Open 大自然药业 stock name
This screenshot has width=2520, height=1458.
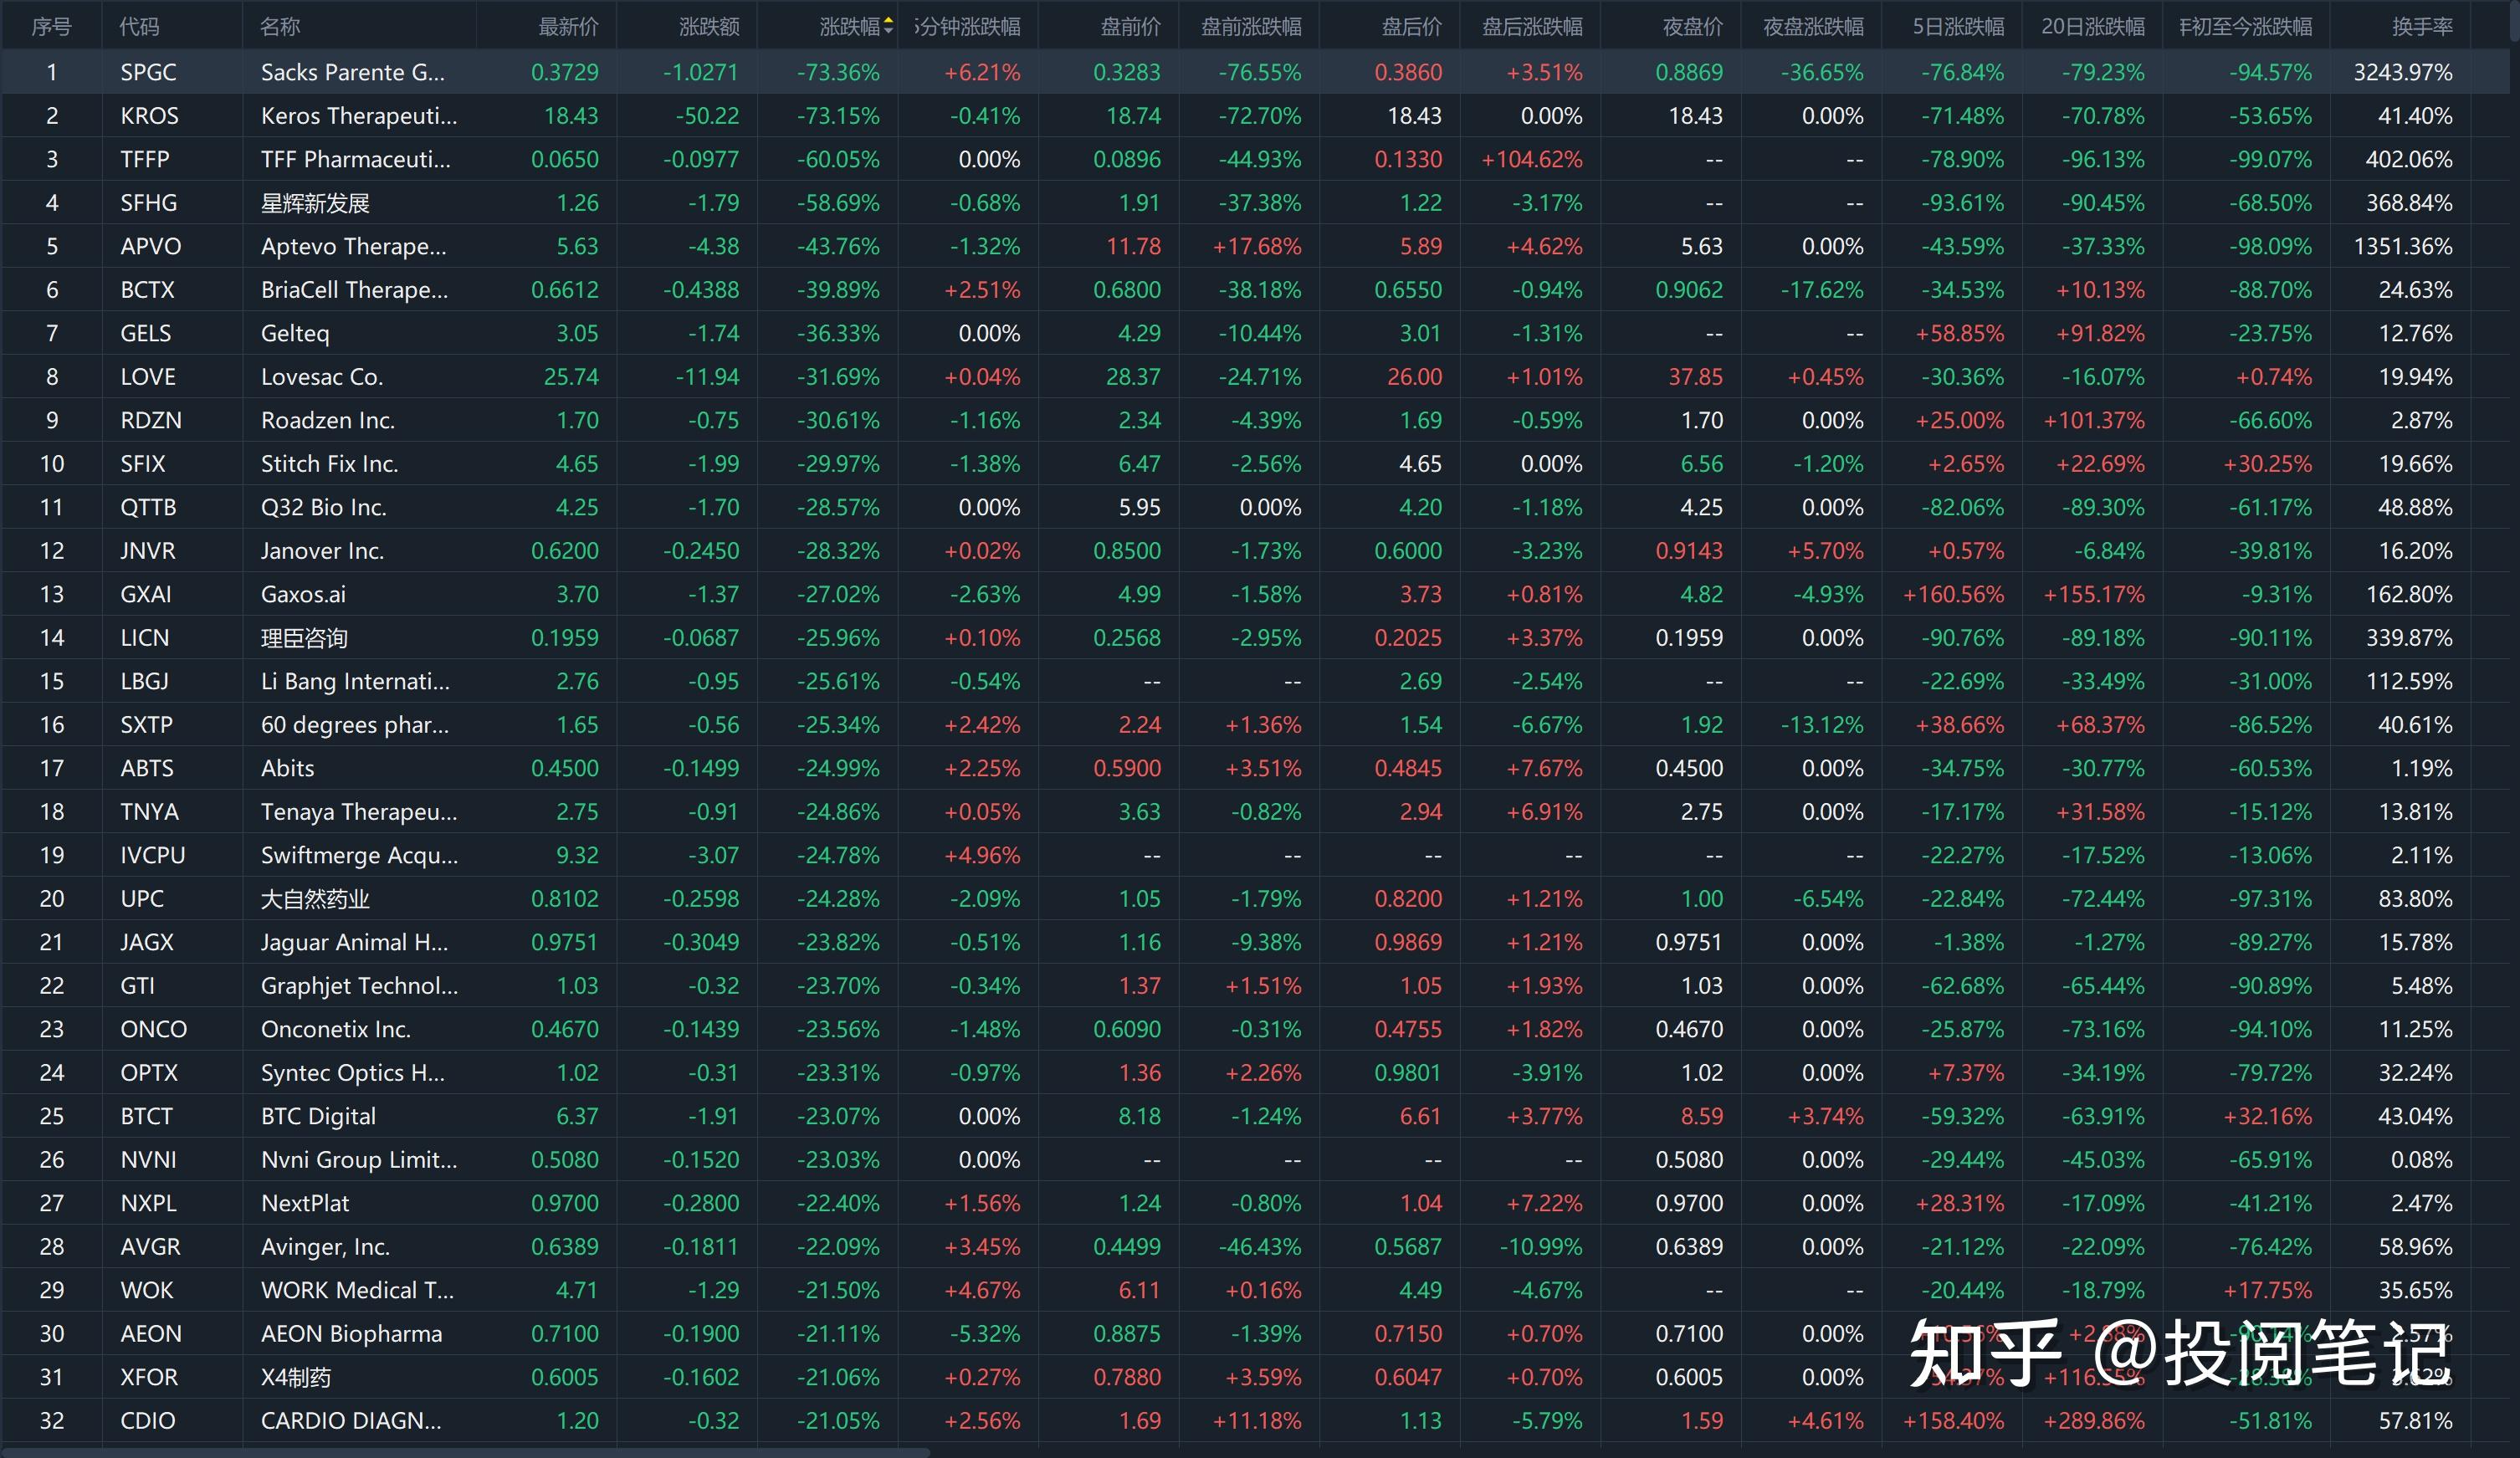(x=315, y=899)
